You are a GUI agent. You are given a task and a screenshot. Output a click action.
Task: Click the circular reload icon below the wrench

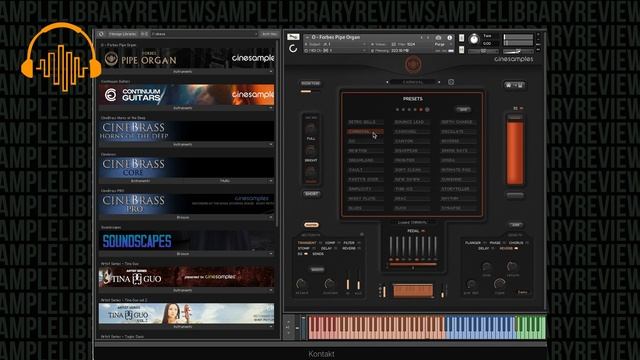[x=293, y=49]
